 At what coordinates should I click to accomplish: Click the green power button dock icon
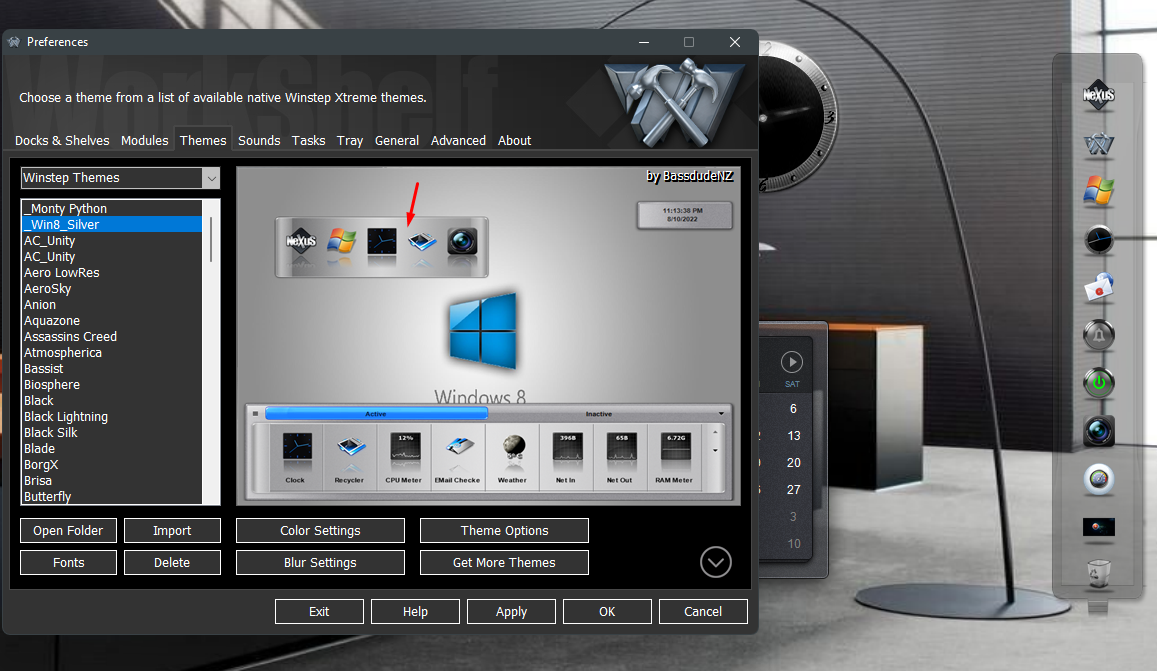1098,383
